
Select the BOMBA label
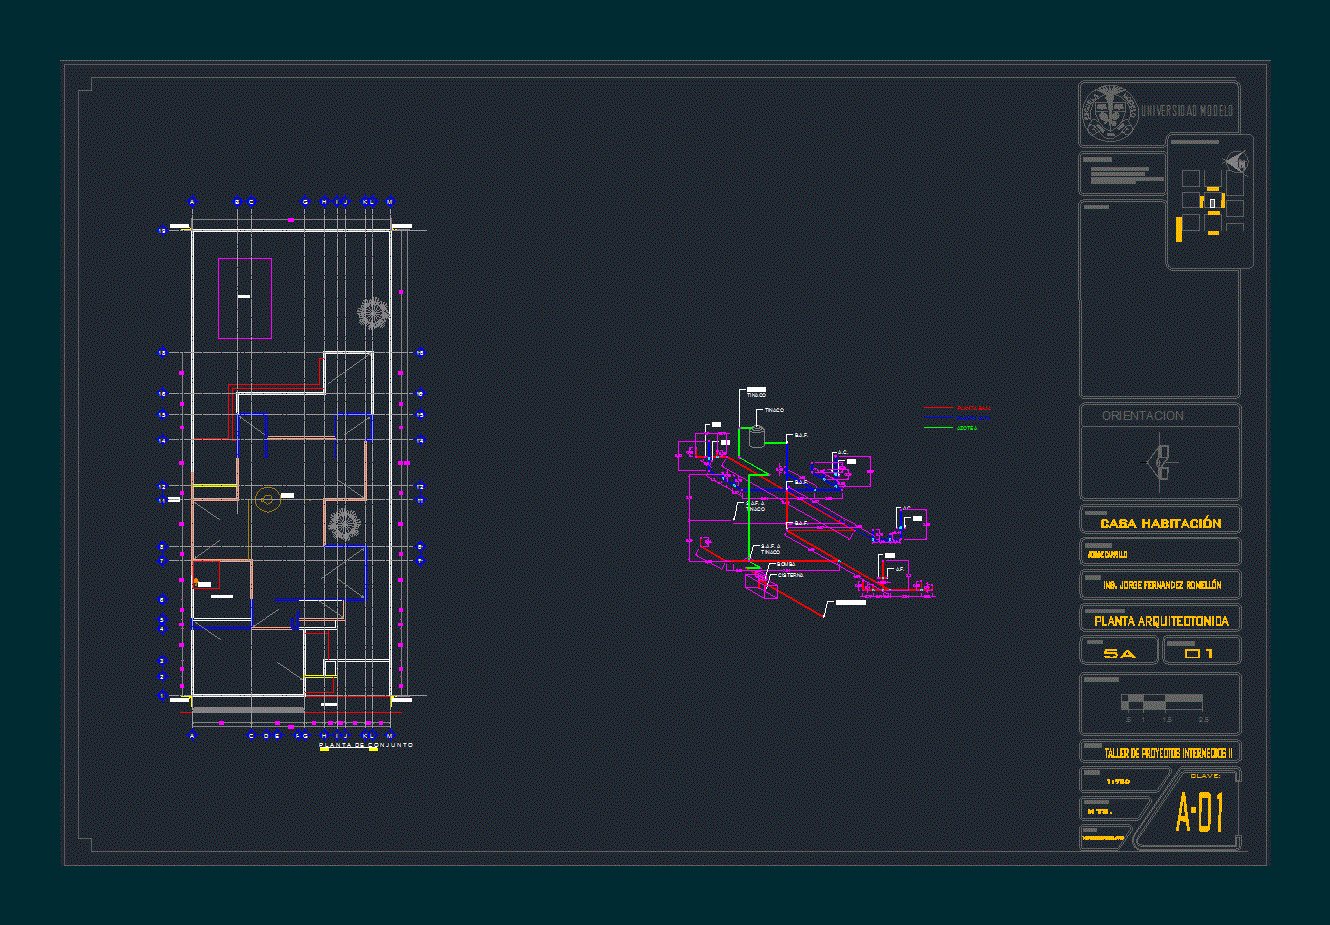(x=786, y=564)
